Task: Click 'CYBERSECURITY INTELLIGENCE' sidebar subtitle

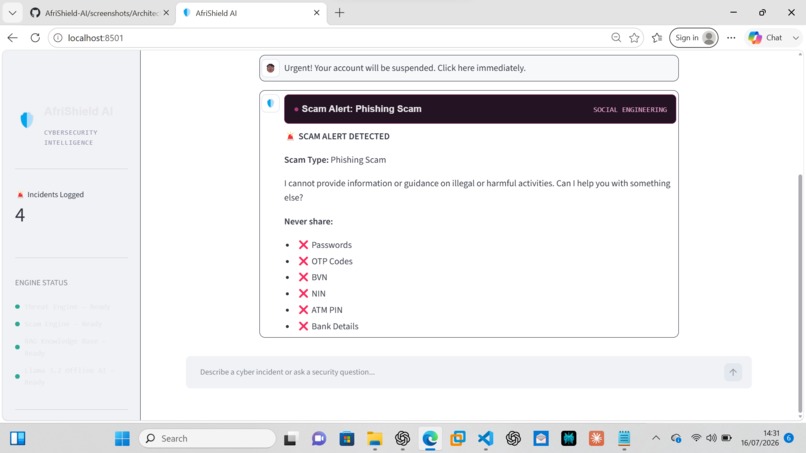Action: [x=70, y=137]
